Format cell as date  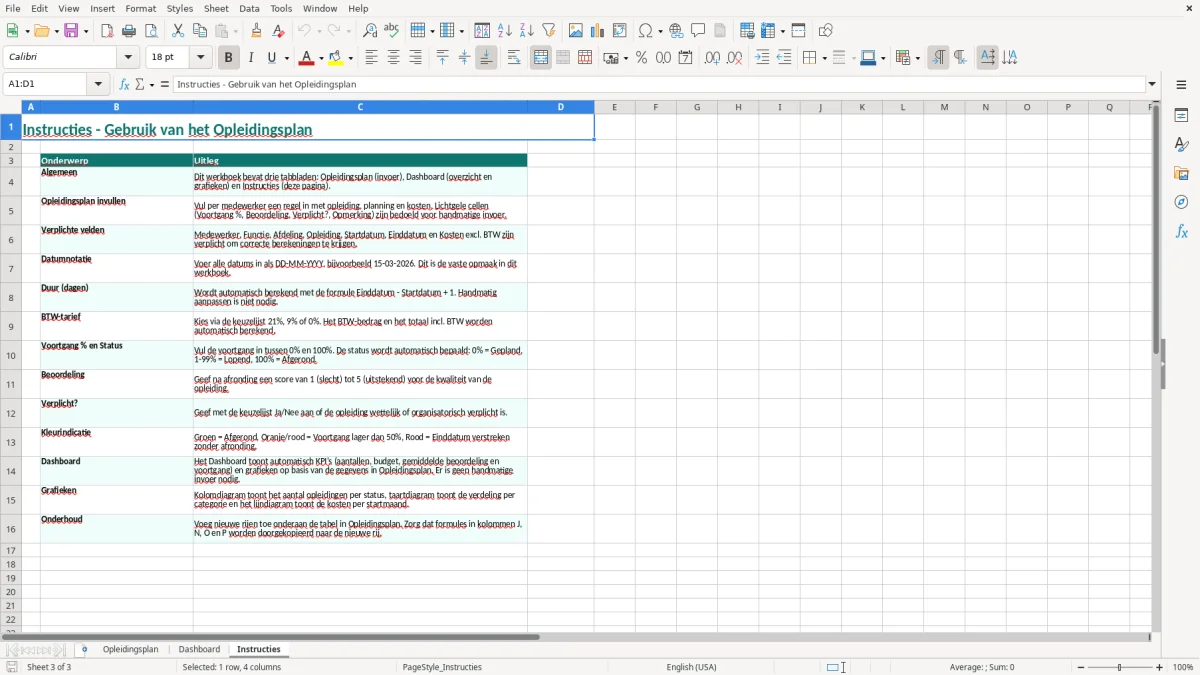(685, 58)
